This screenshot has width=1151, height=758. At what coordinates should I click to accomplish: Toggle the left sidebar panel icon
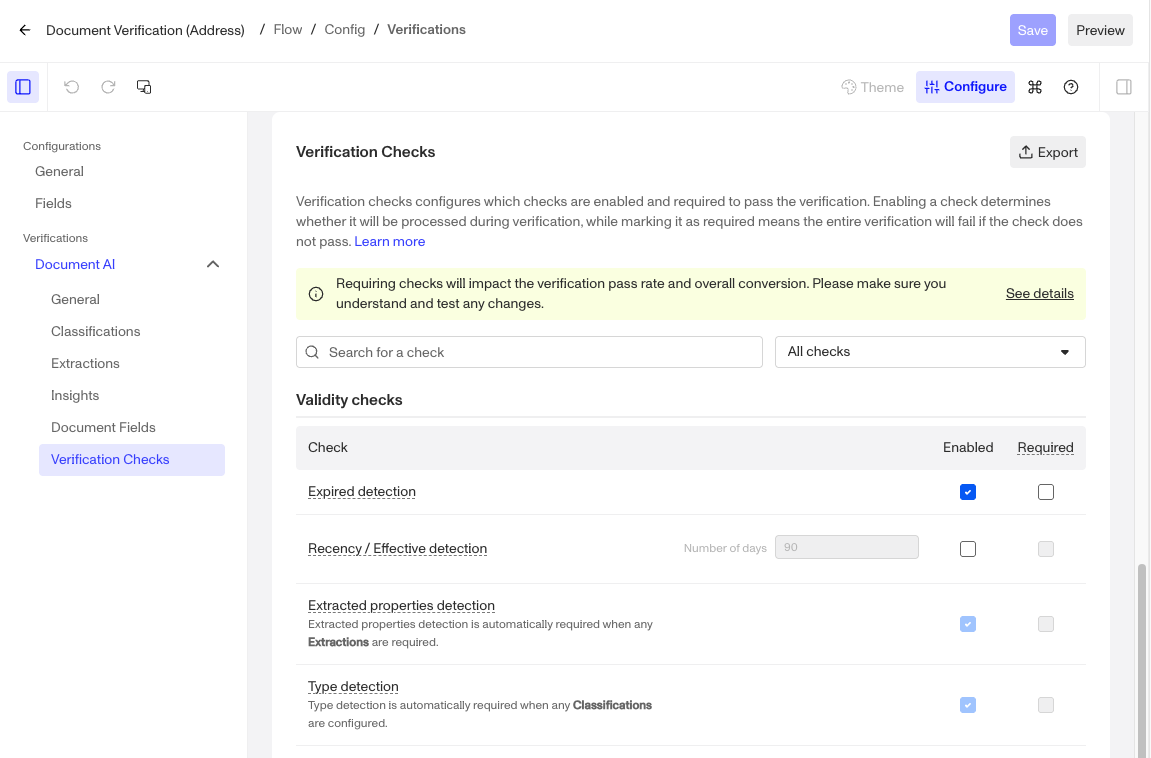point(23,87)
